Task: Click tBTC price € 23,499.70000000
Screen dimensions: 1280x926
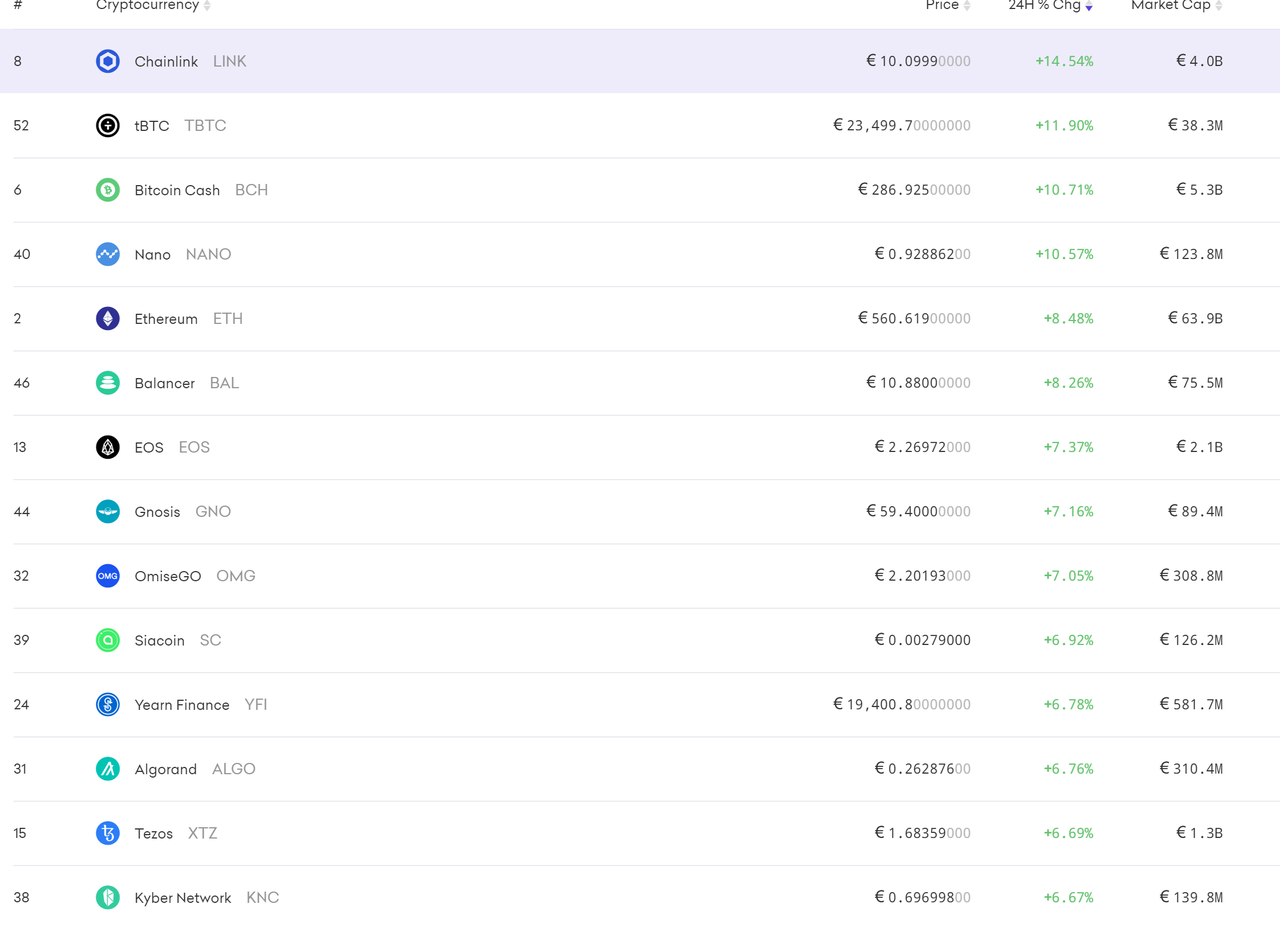Action: coord(902,125)
